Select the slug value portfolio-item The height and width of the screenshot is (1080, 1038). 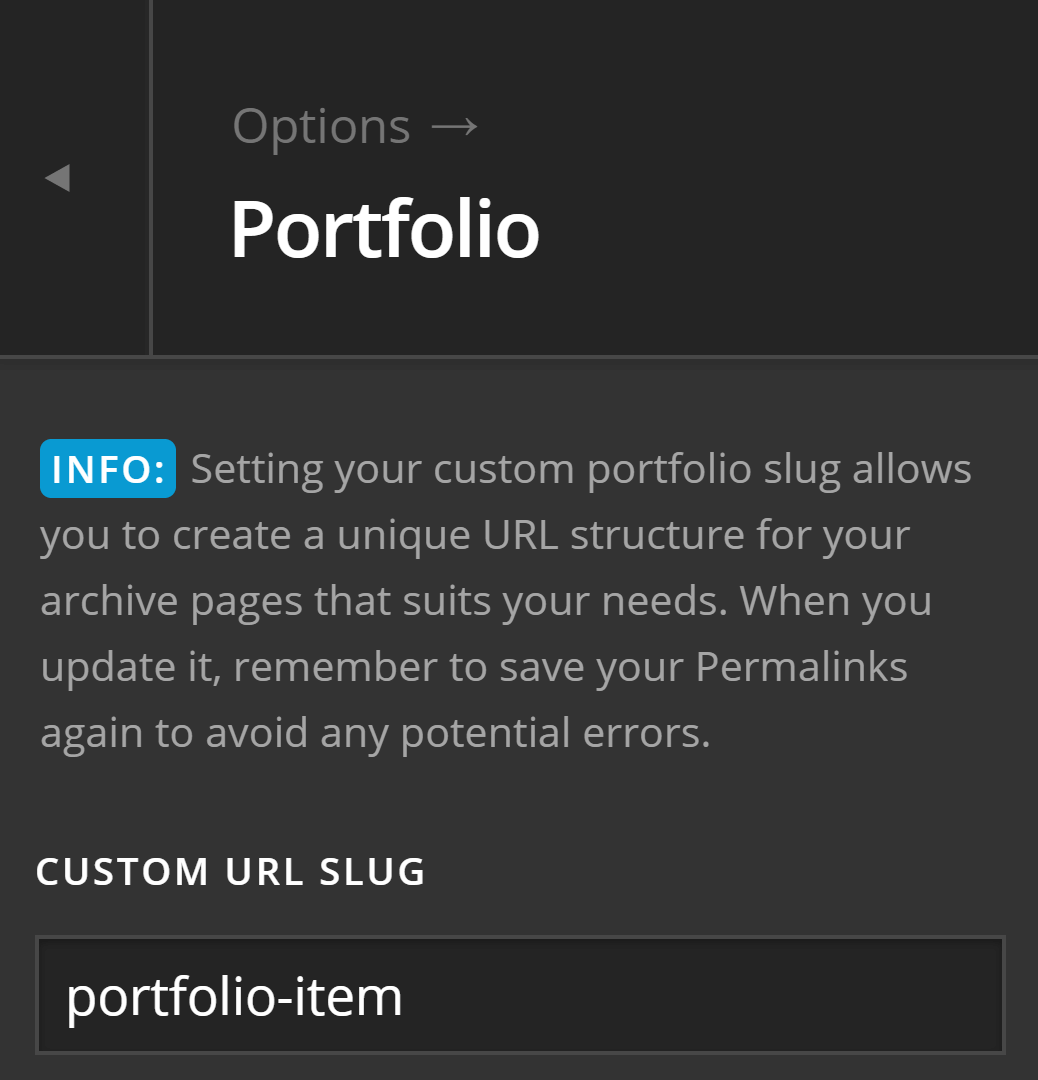(x=232, y=995)
